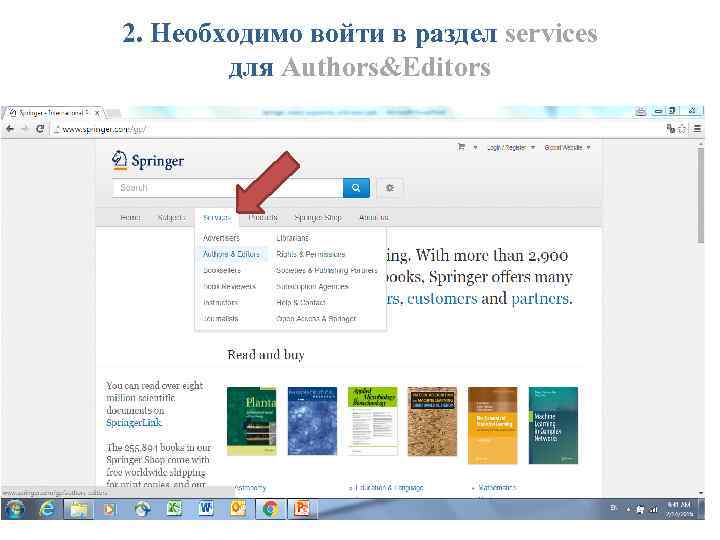Select Authors & Editors entry
Viewport: 720px width, 540px height.
coord(231,254)
